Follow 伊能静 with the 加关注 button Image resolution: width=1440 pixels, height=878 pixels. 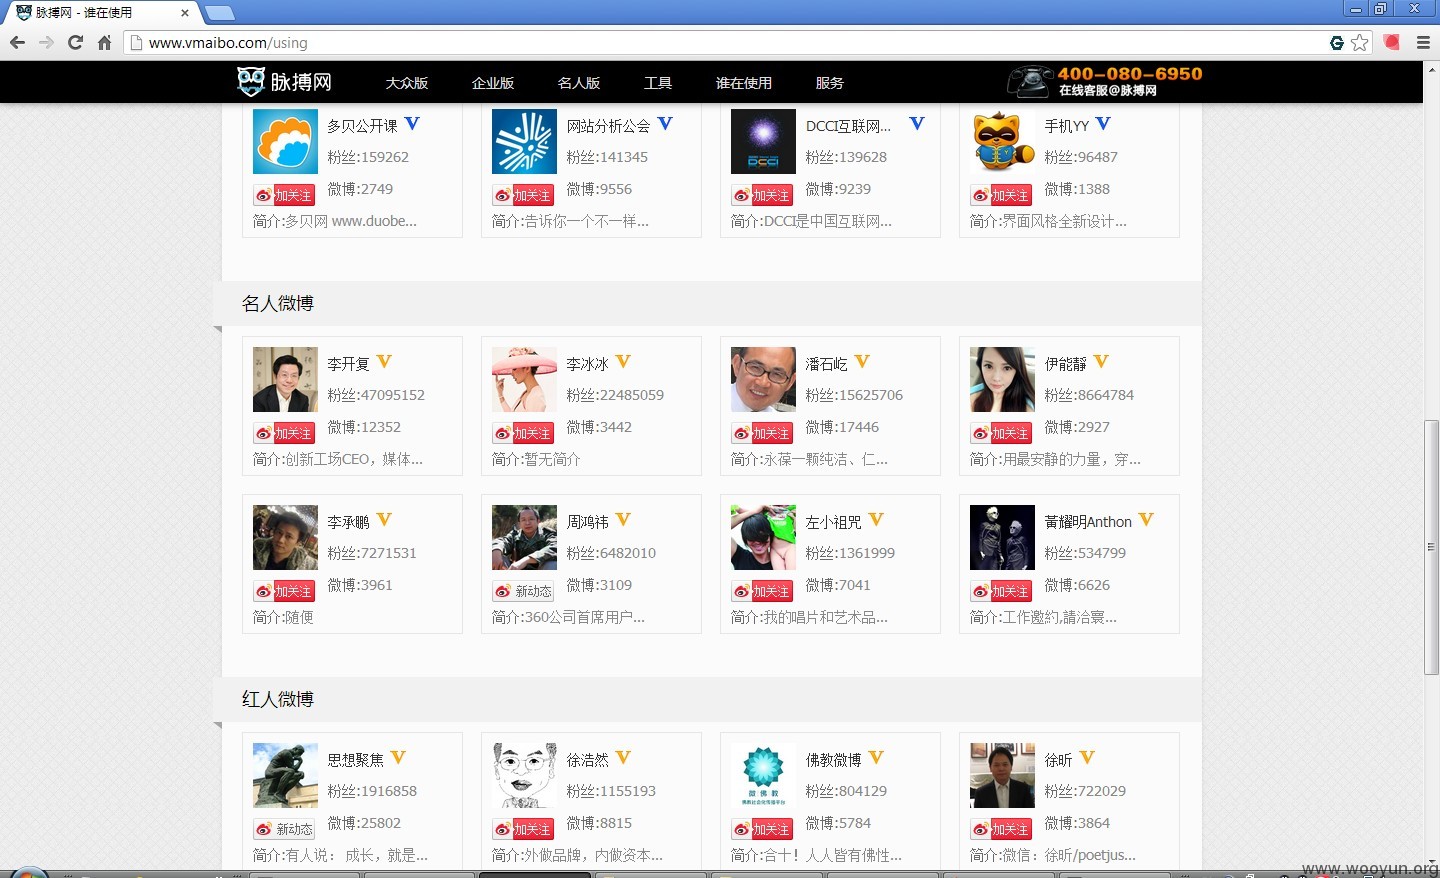point(1001,433)
